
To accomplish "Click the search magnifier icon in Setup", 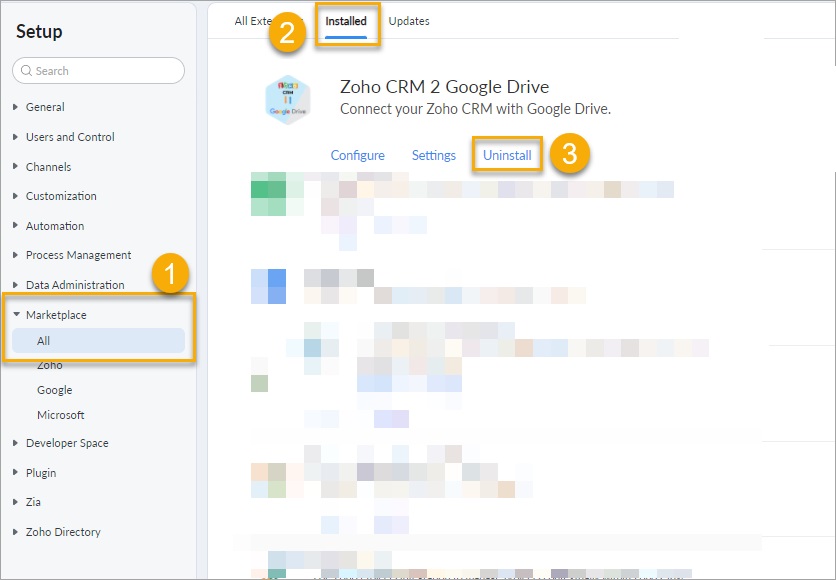I will tap(26, 70).
